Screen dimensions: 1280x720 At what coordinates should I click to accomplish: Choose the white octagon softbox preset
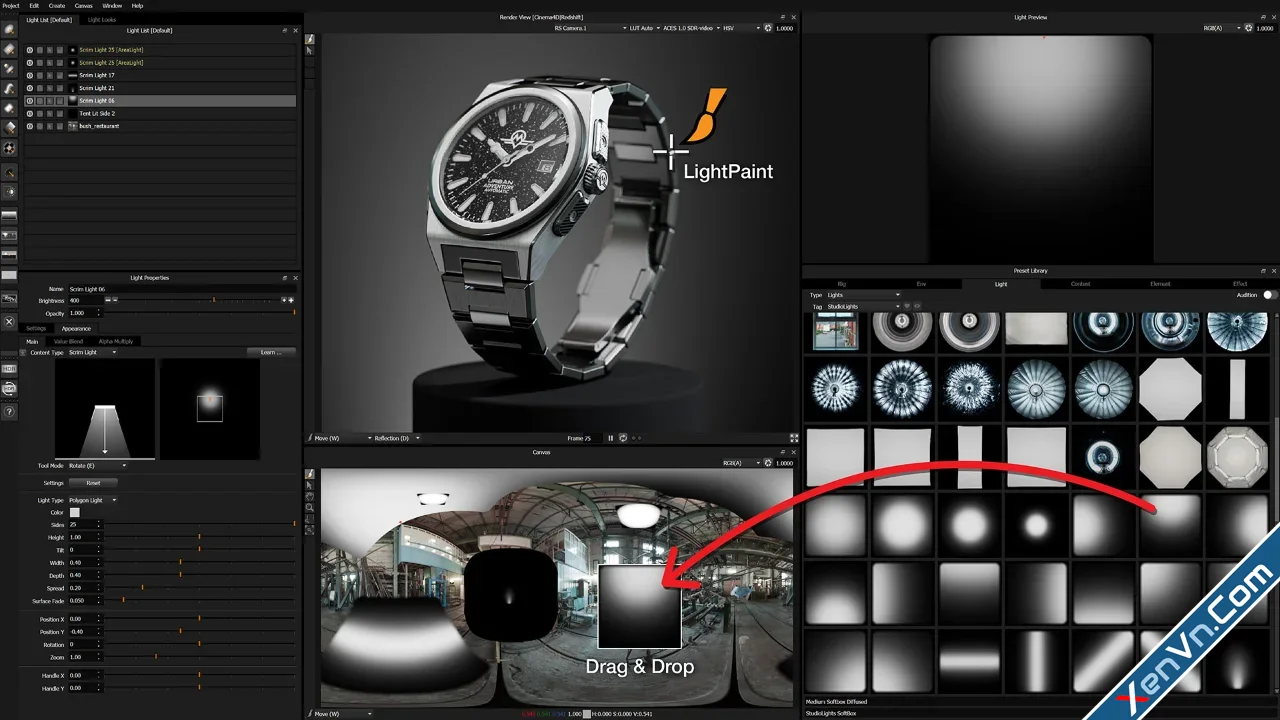1170,388
